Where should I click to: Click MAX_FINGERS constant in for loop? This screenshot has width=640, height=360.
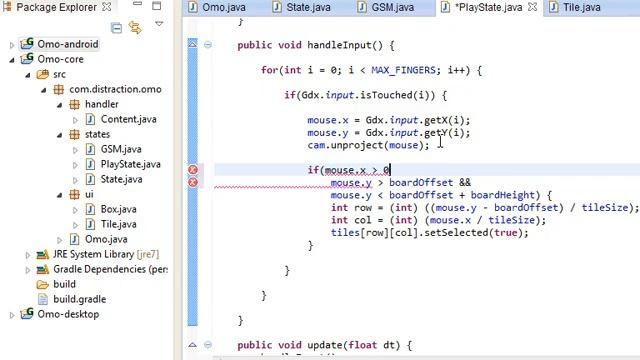pyautogui.click(x=403, y=70)
